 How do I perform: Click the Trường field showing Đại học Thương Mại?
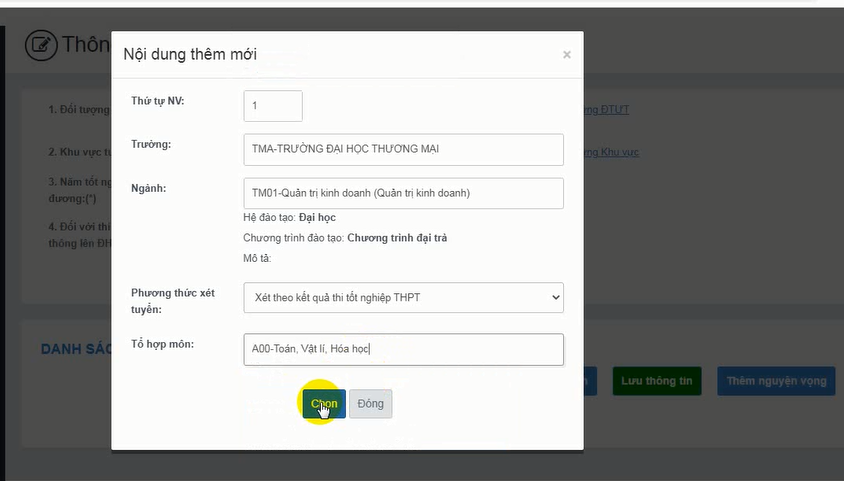click(403, 149)
